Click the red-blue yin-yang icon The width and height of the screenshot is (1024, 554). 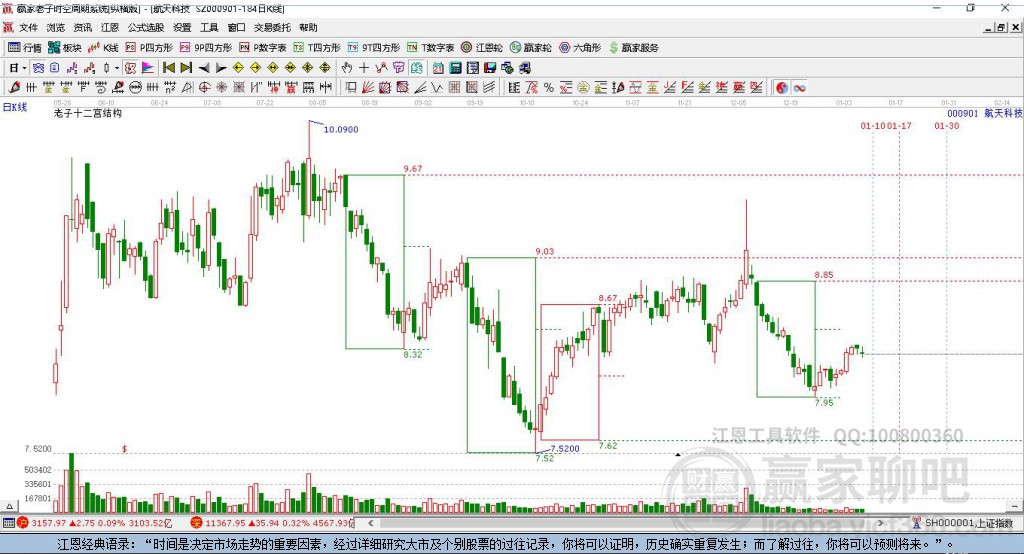[x=782, y=88]
